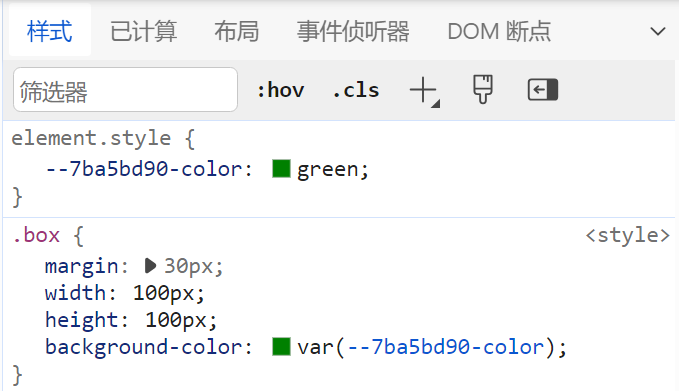Screen dimensions: 679x391
Task: Expand the margin shorthand triangle
Action: coord(150,266)
